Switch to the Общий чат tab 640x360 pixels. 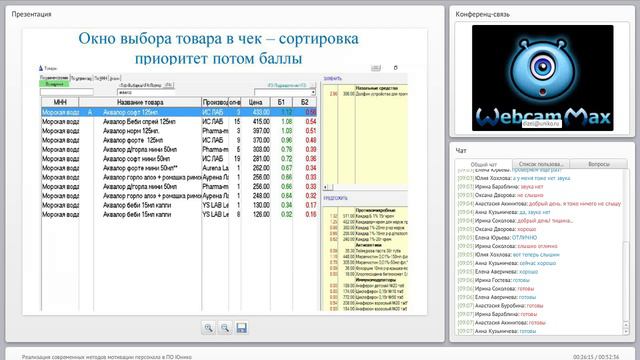(x=484, y=164)
